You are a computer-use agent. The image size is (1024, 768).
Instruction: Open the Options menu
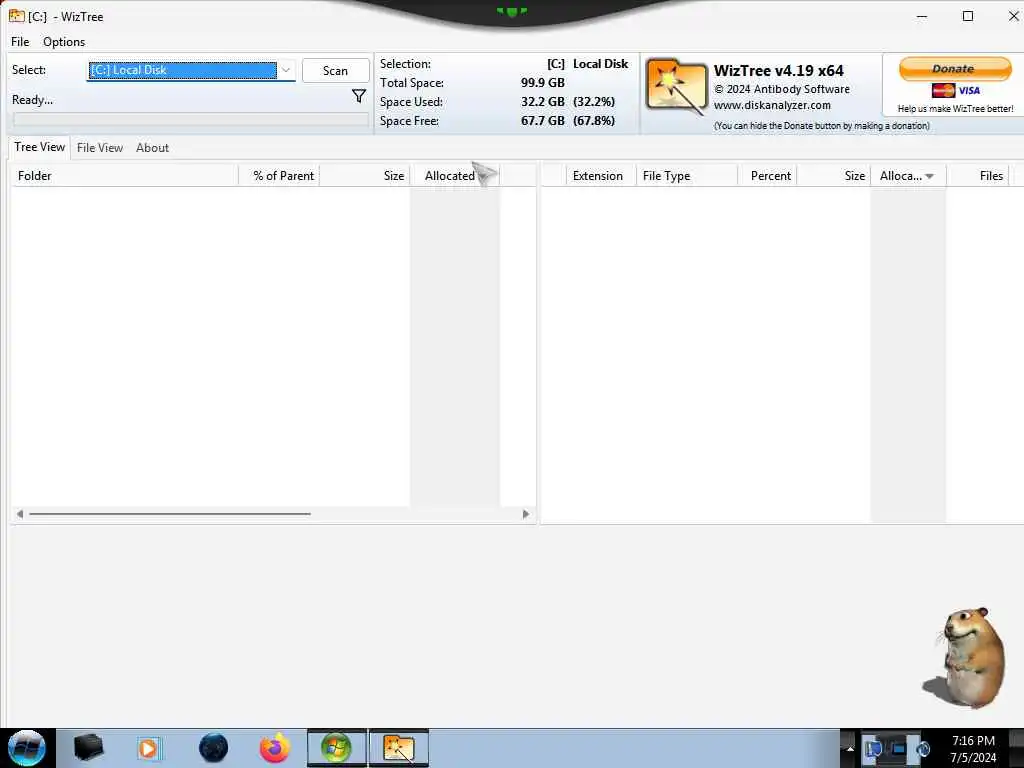coord(64,42)
